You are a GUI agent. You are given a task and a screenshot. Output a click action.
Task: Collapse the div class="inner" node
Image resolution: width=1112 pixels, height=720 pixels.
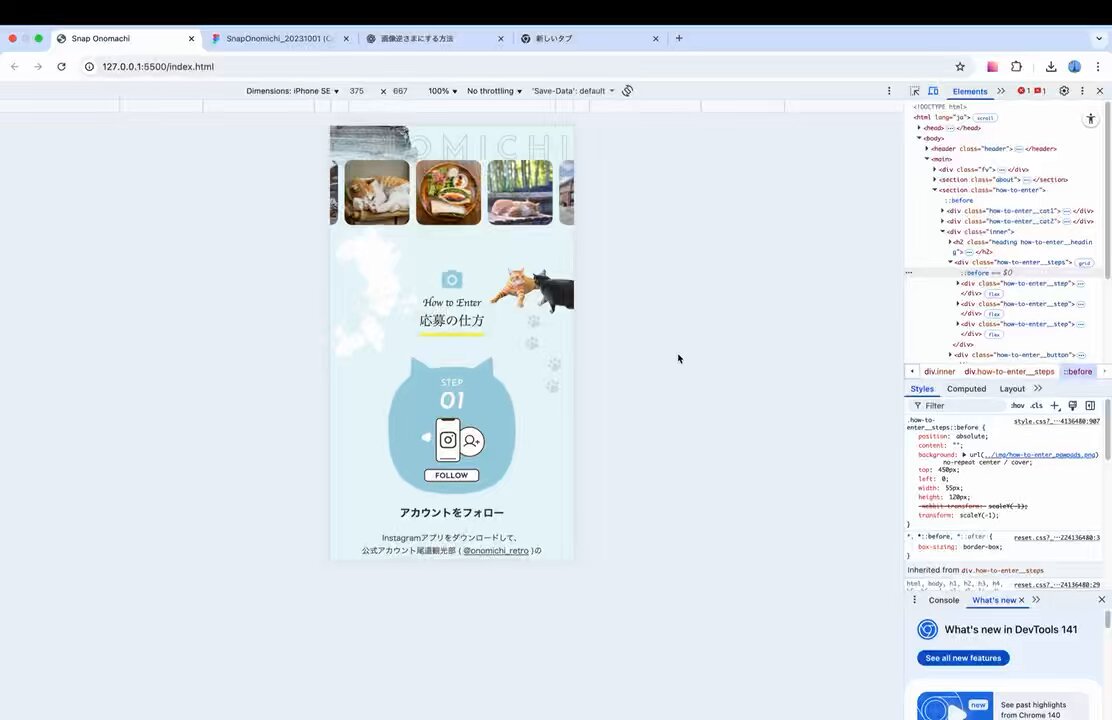coord(943,231)
